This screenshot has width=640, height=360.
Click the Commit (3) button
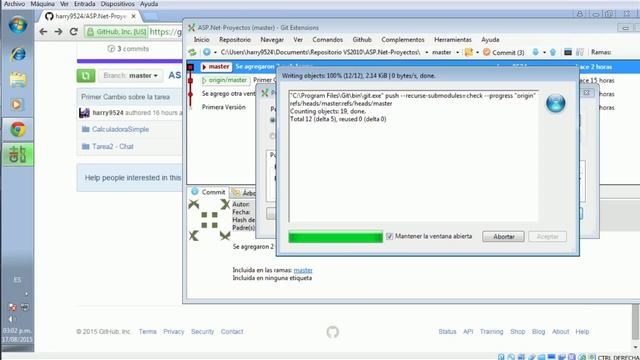click(504, 52)
